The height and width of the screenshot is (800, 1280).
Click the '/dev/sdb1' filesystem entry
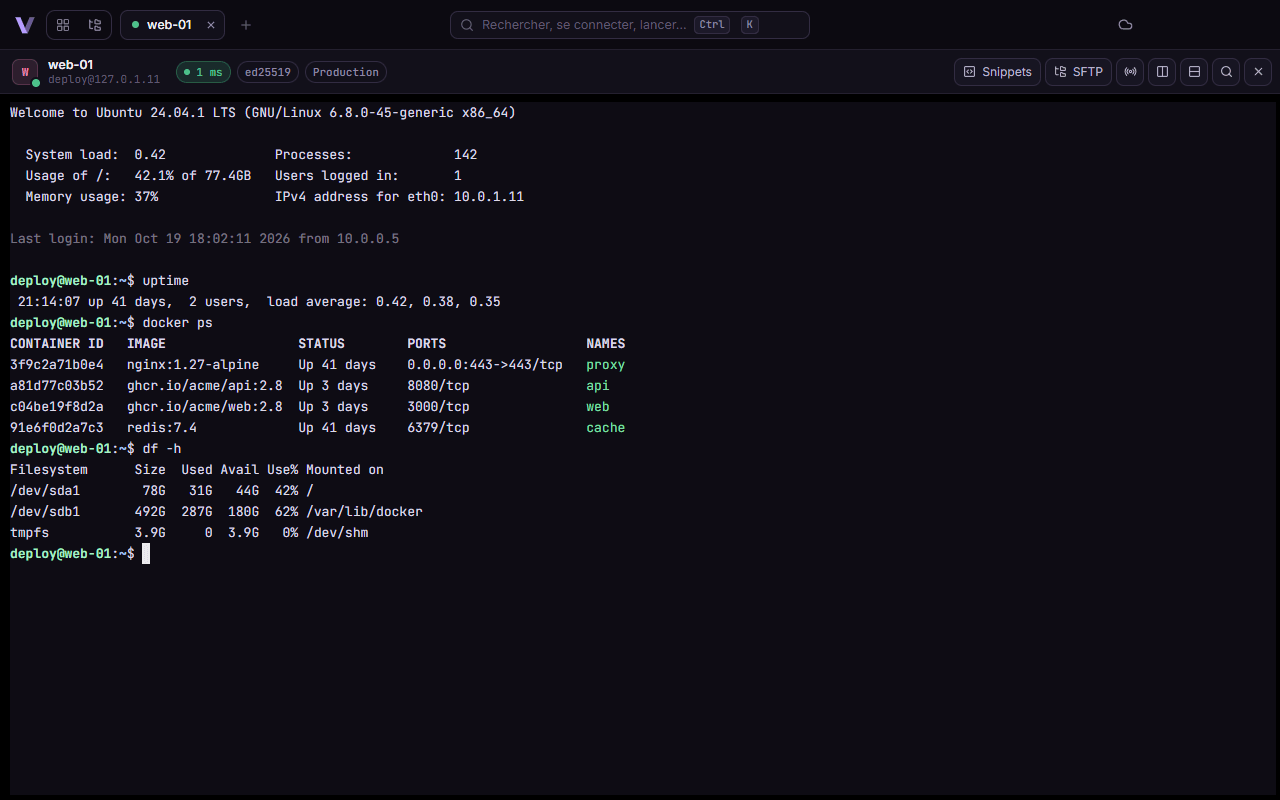[45, 512]
